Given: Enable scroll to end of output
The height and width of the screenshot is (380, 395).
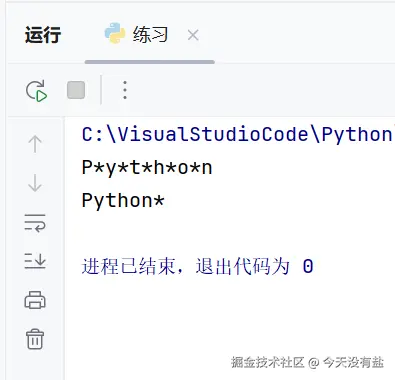Looking at the screenshot, I should 35,261.
